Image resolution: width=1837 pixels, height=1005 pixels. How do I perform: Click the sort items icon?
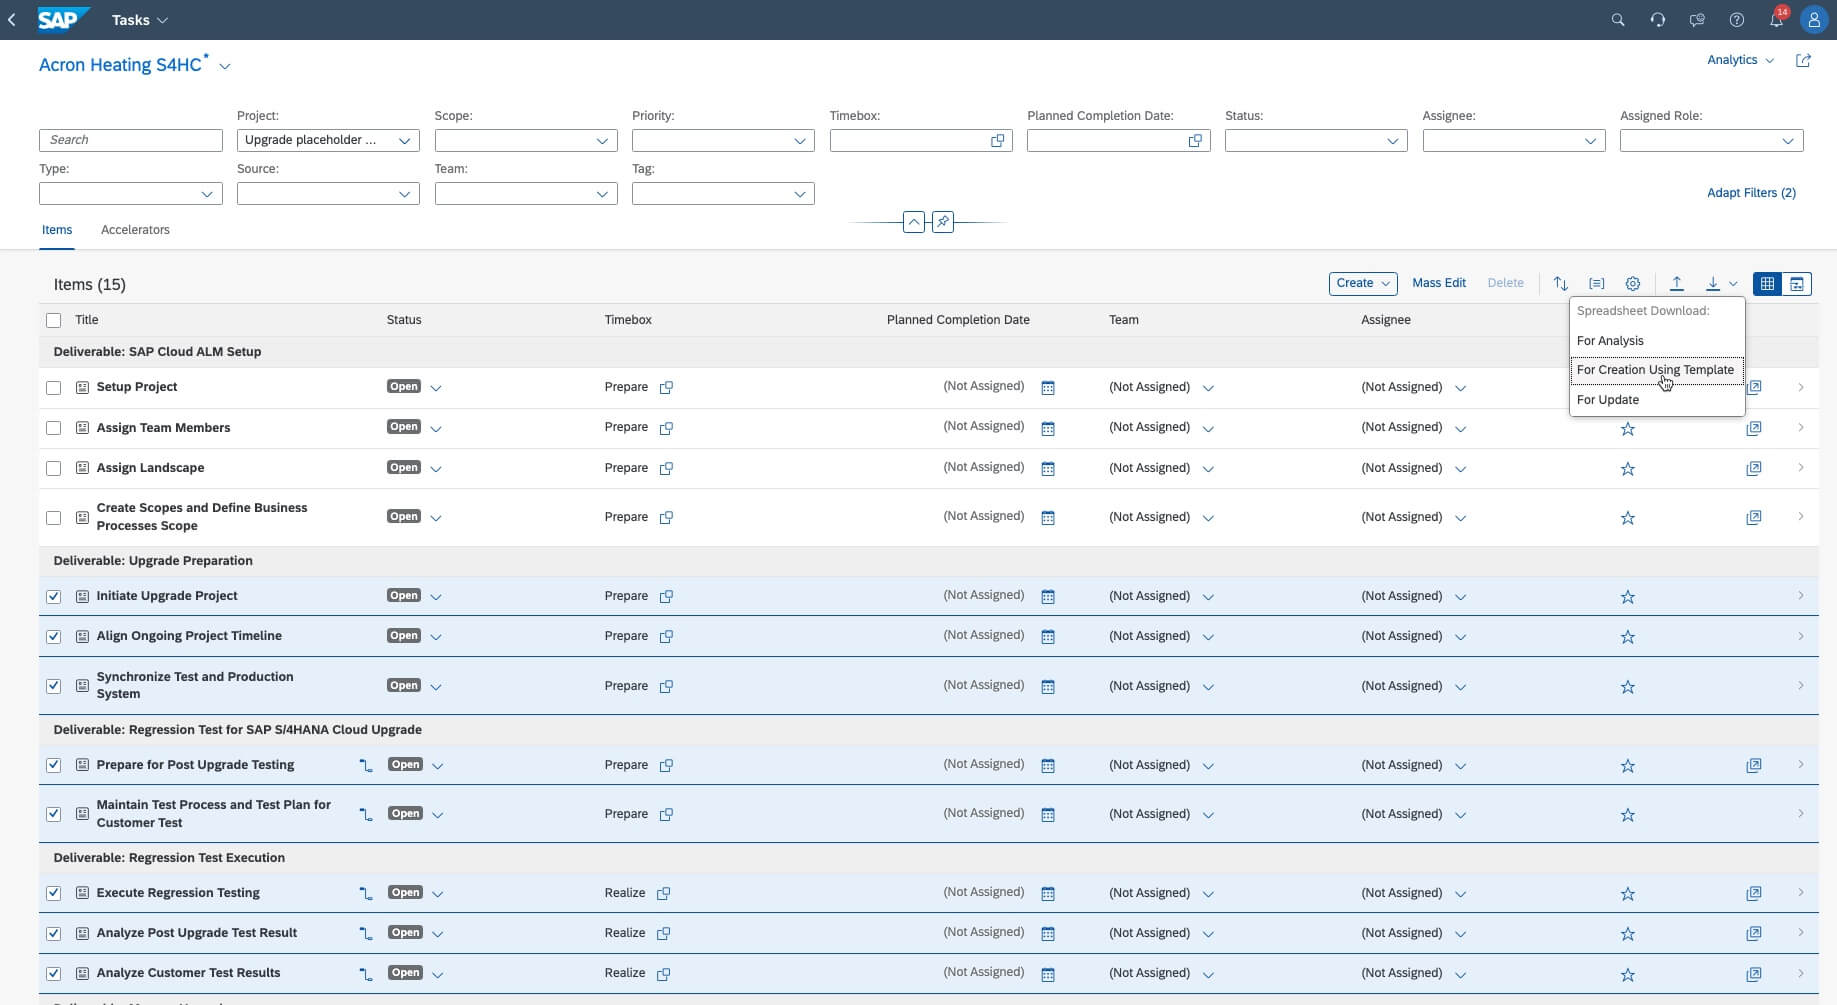(1560, 284)
